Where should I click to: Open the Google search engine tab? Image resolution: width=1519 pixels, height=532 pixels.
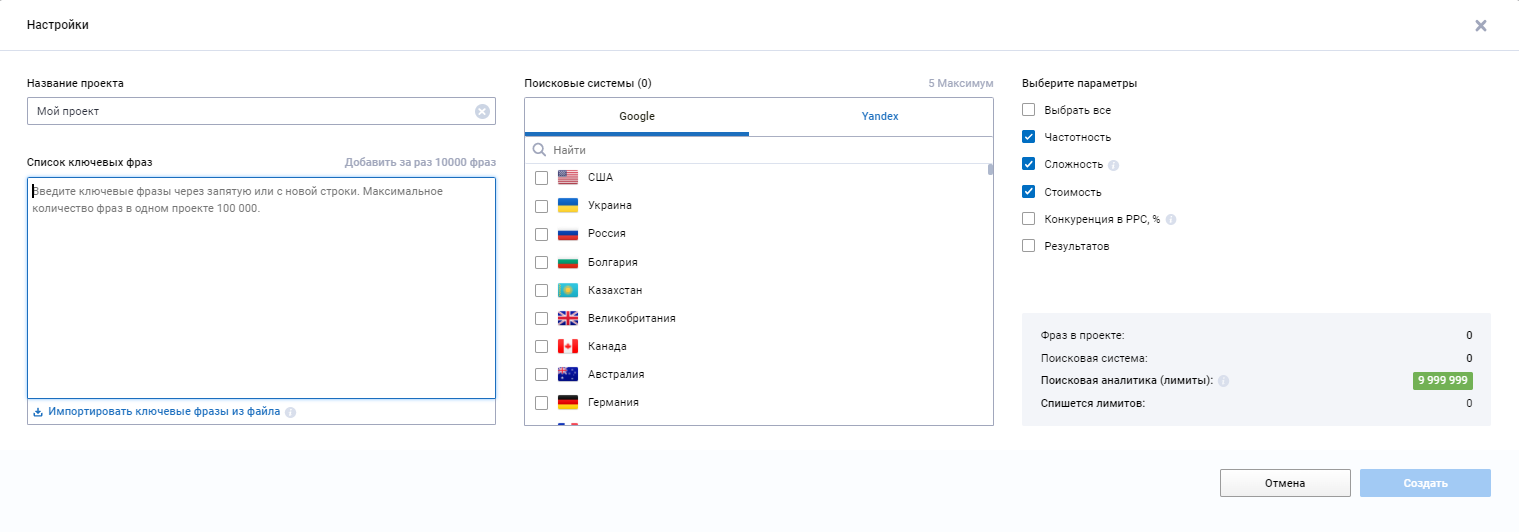(636, 116)
